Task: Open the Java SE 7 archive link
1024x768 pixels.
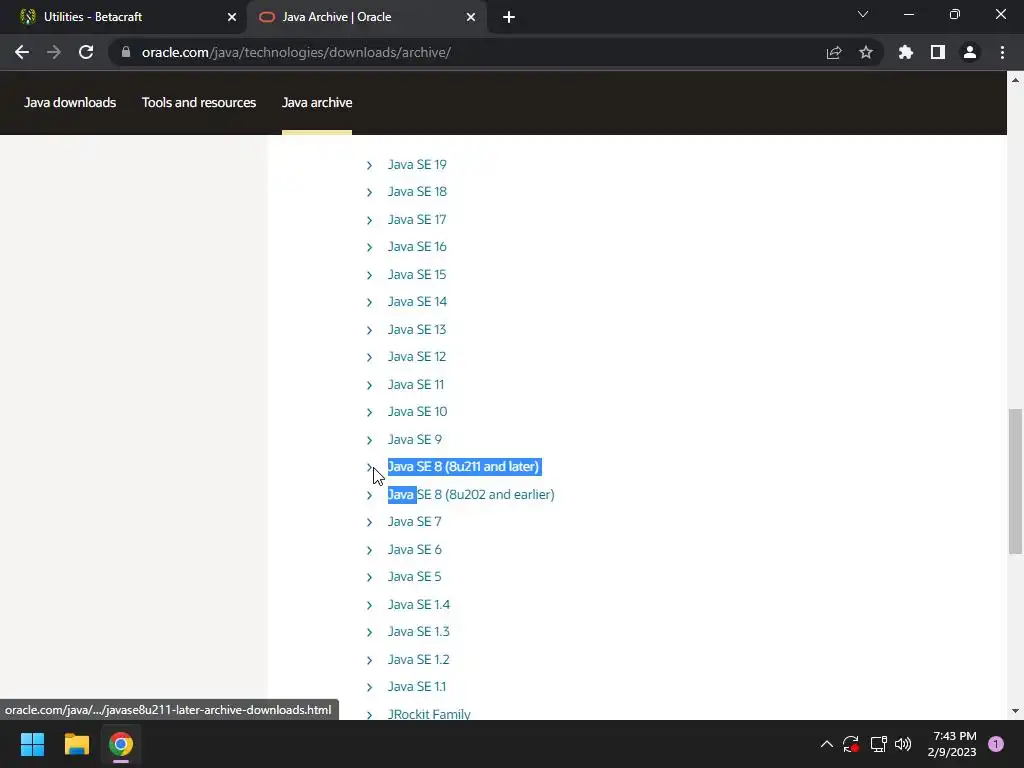Action: coord(415,522)
